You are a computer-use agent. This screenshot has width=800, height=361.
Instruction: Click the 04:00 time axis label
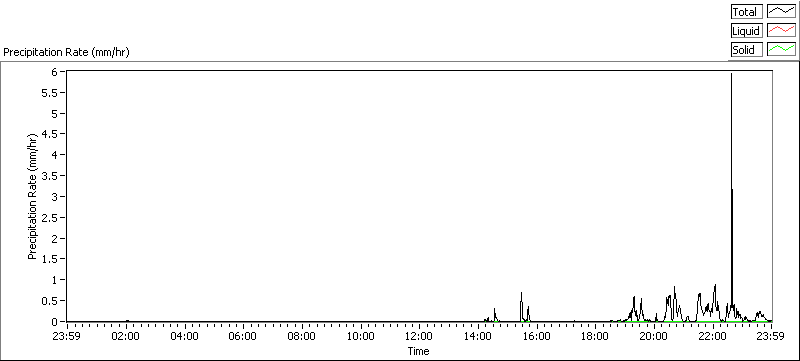point(185,336)
